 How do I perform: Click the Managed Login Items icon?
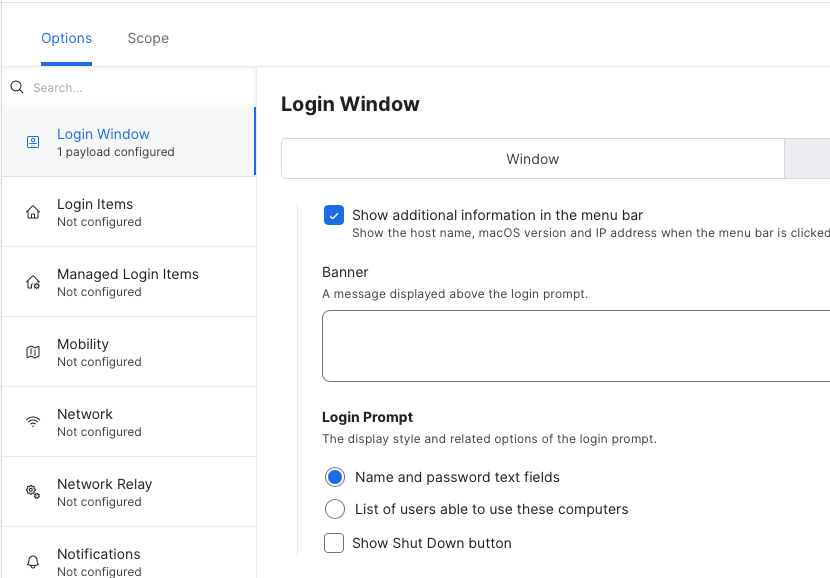[x=33, y=282]
